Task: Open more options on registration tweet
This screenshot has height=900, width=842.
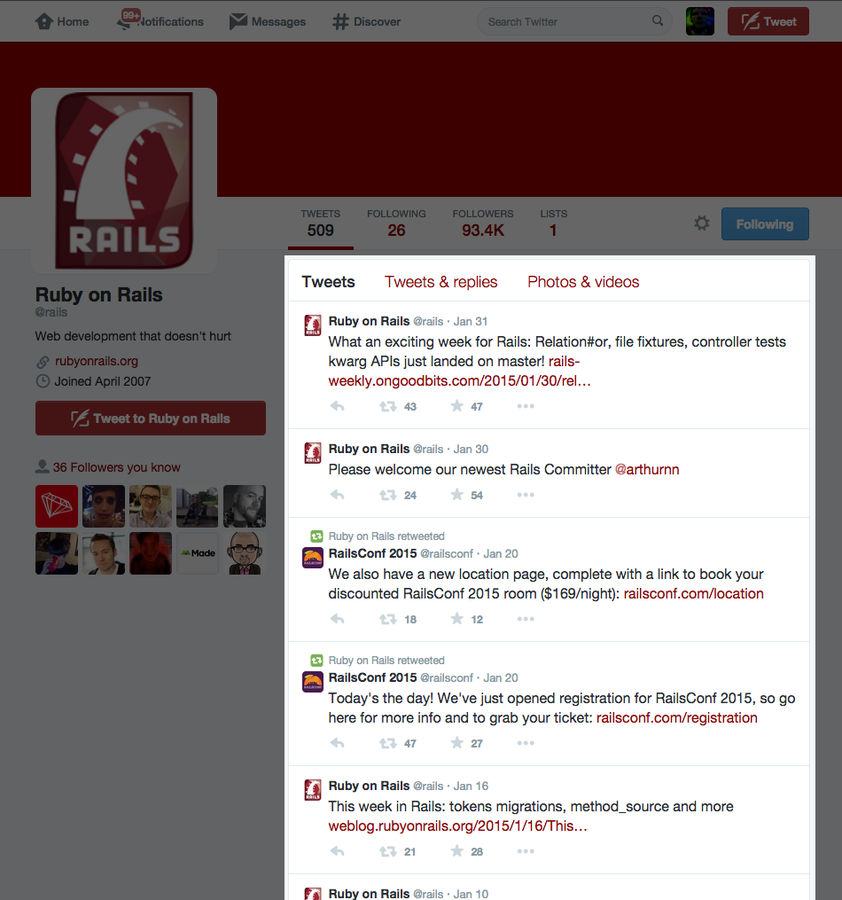Action: [x=526, y=743]
